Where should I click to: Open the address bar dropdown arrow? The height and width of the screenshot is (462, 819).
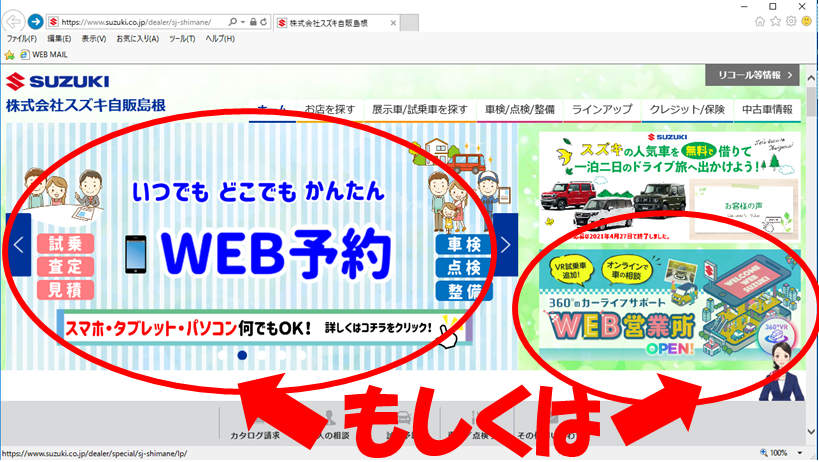(242, 22)
